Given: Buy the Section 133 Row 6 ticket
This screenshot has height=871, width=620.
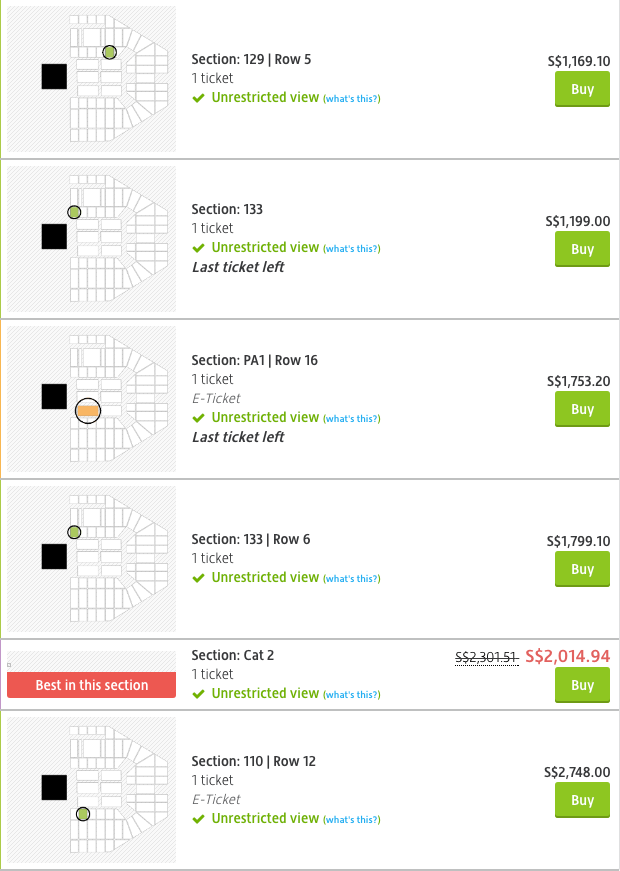Looking at the screenshot, I should (x=582, y=570).
